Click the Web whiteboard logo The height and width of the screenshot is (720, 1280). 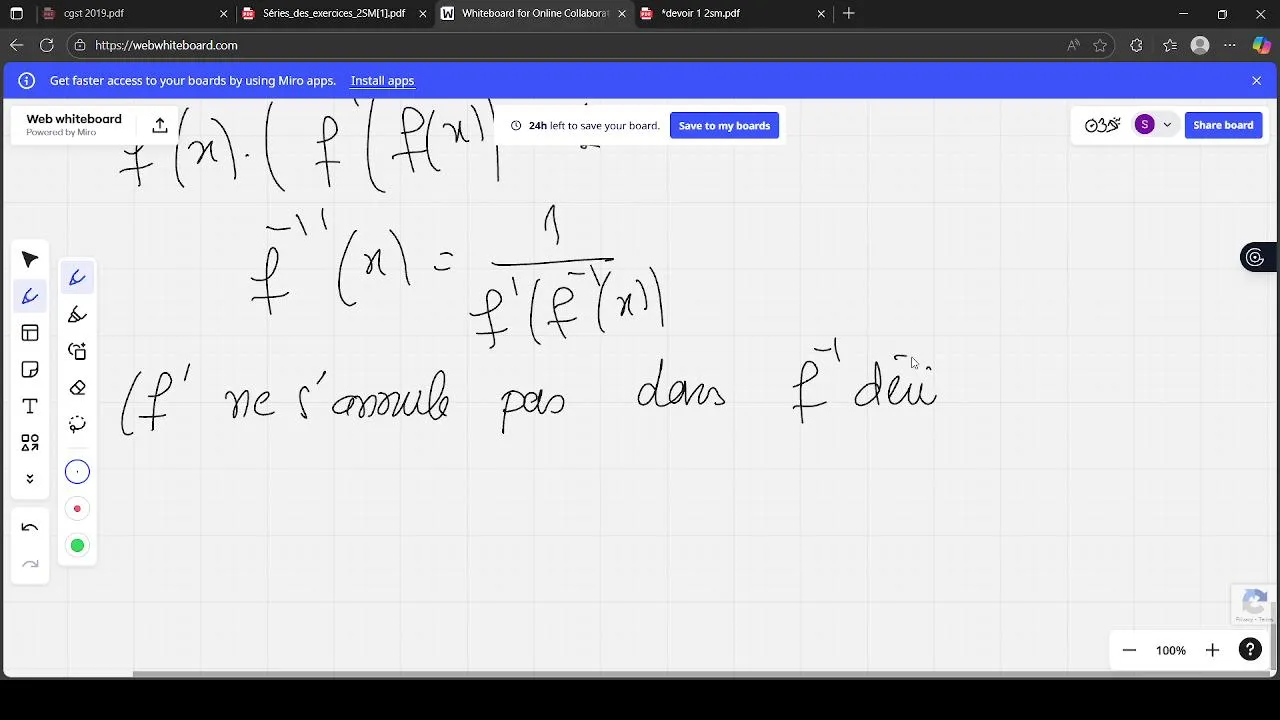[74, 124]
